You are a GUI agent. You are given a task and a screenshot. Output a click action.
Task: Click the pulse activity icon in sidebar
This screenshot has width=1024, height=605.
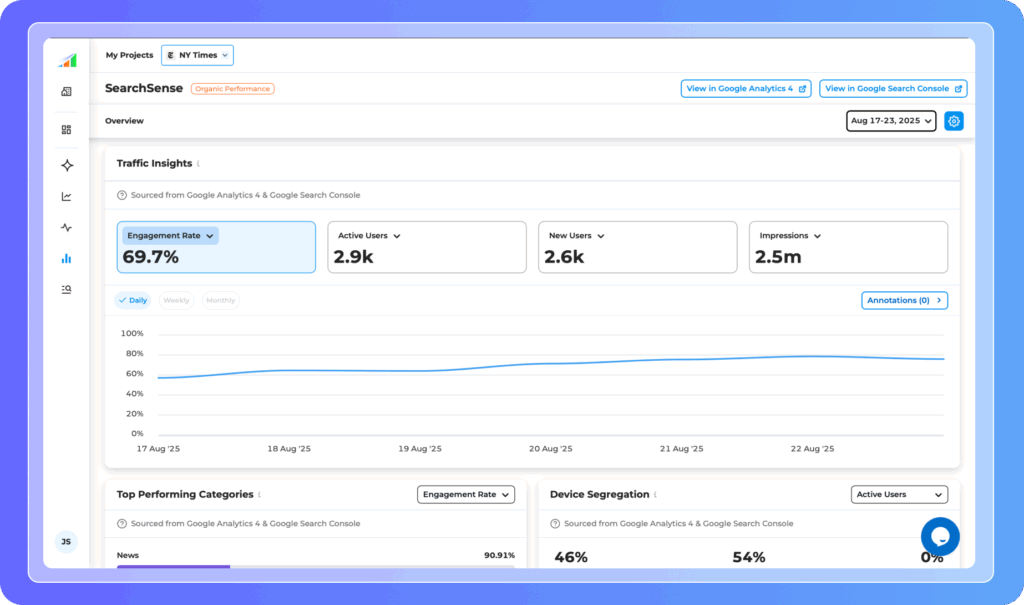(x=66, y=228)
